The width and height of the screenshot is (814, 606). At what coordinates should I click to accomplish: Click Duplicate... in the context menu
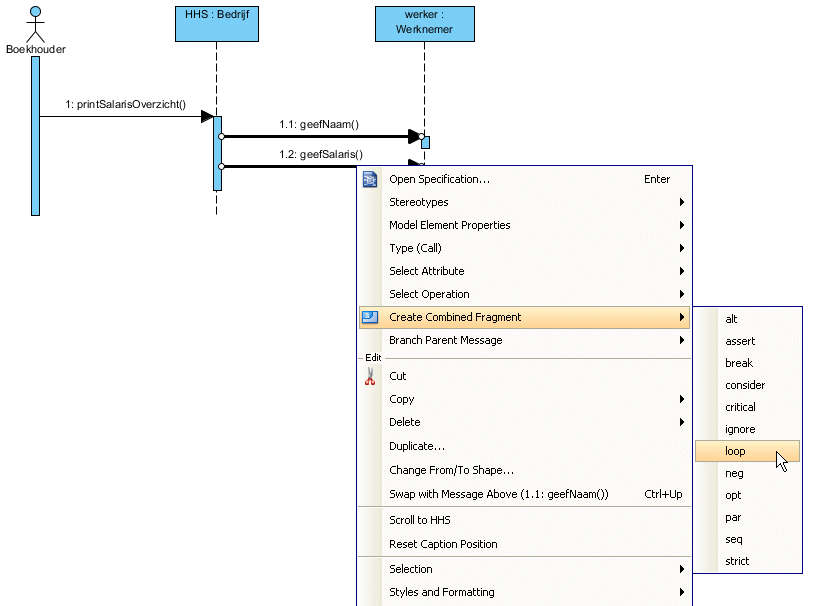tap(417, 446)
